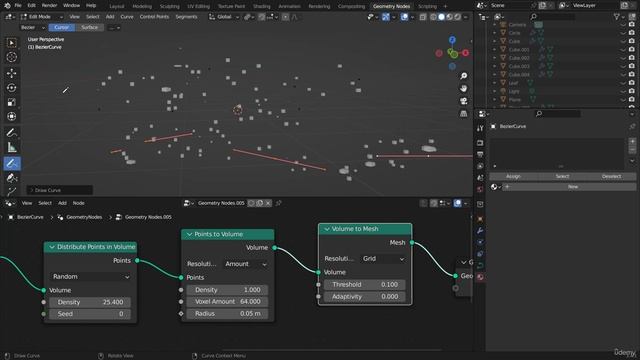Viewport: 640px width, 360px height.
Task: Click the Blender logo menu icon
Action: (7, 6)
